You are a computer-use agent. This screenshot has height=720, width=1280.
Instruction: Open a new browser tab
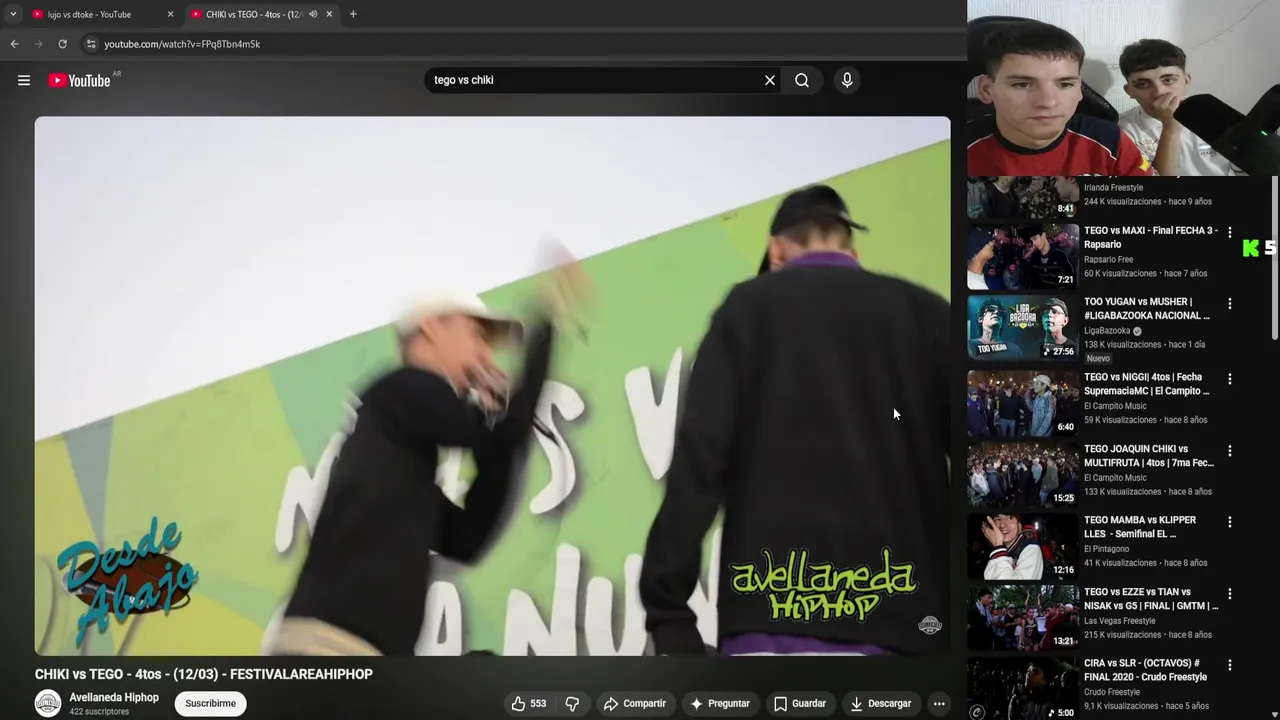pyautogui.click(x=353, y=14)
